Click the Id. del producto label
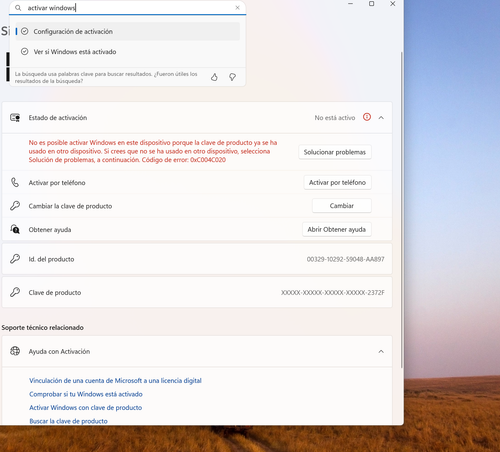500x452 pixels. 51,259
